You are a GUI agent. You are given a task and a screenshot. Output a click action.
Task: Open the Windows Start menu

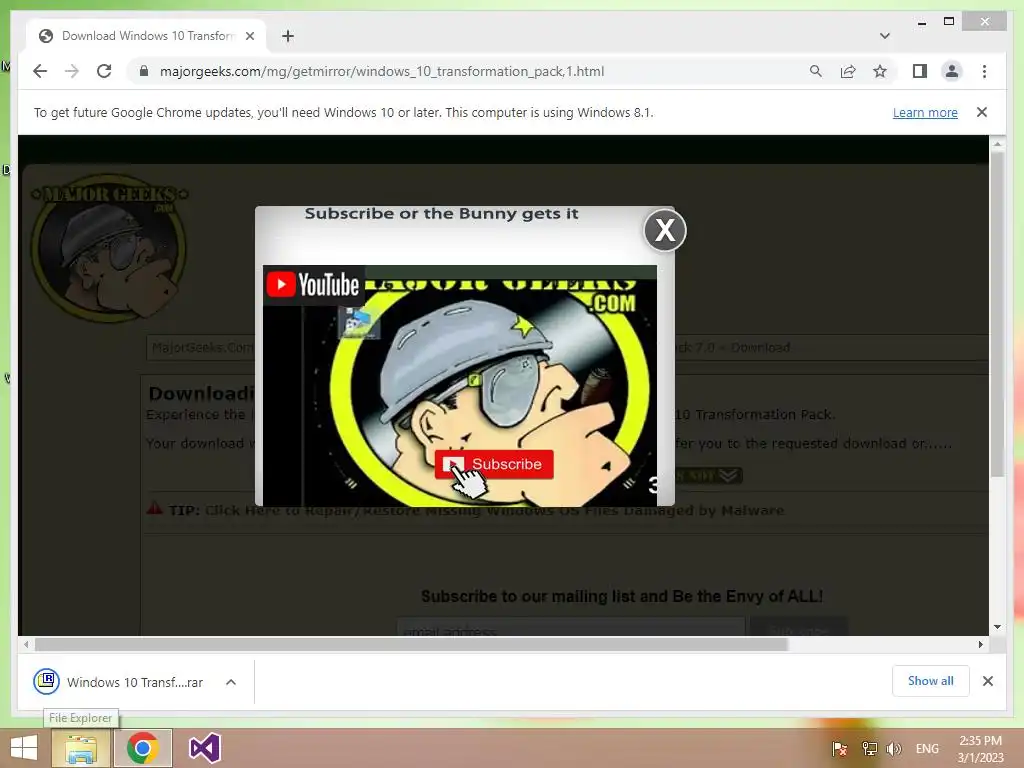[x=24, y=748]
